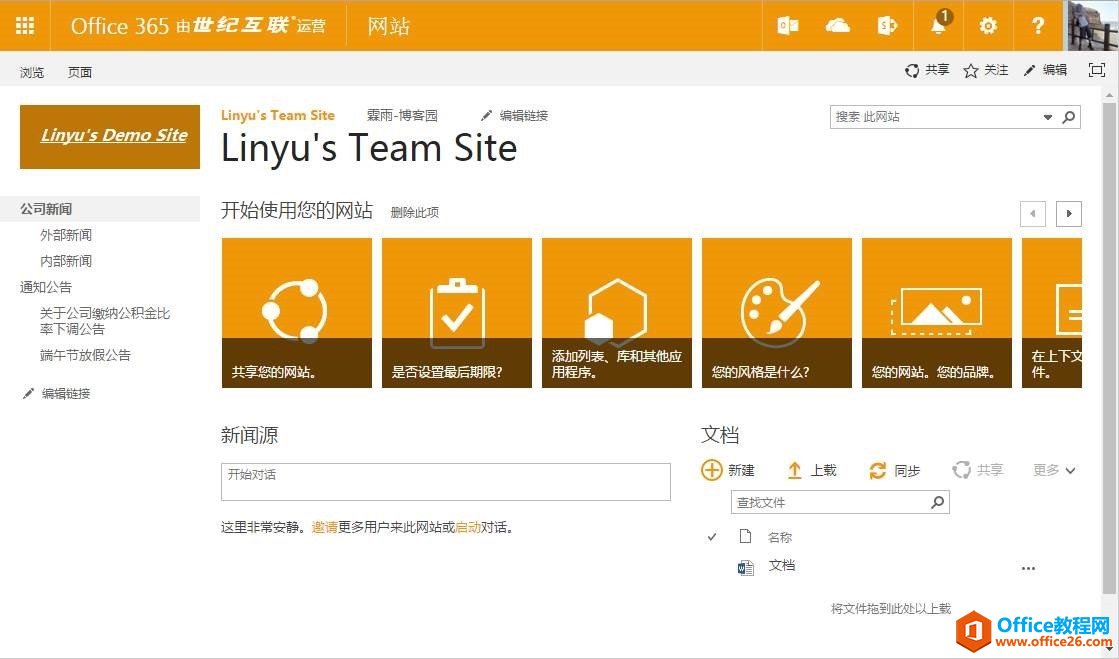Open the ellipsis menu for 文档 file

click(x=1028, y=568)
